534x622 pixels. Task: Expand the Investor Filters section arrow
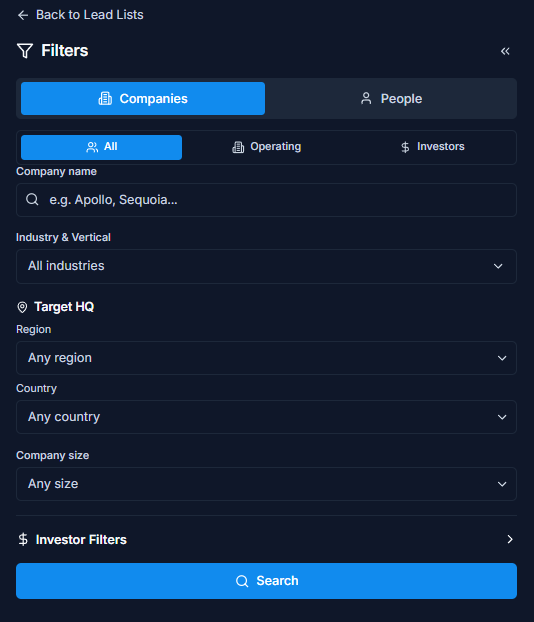point(510,539)
